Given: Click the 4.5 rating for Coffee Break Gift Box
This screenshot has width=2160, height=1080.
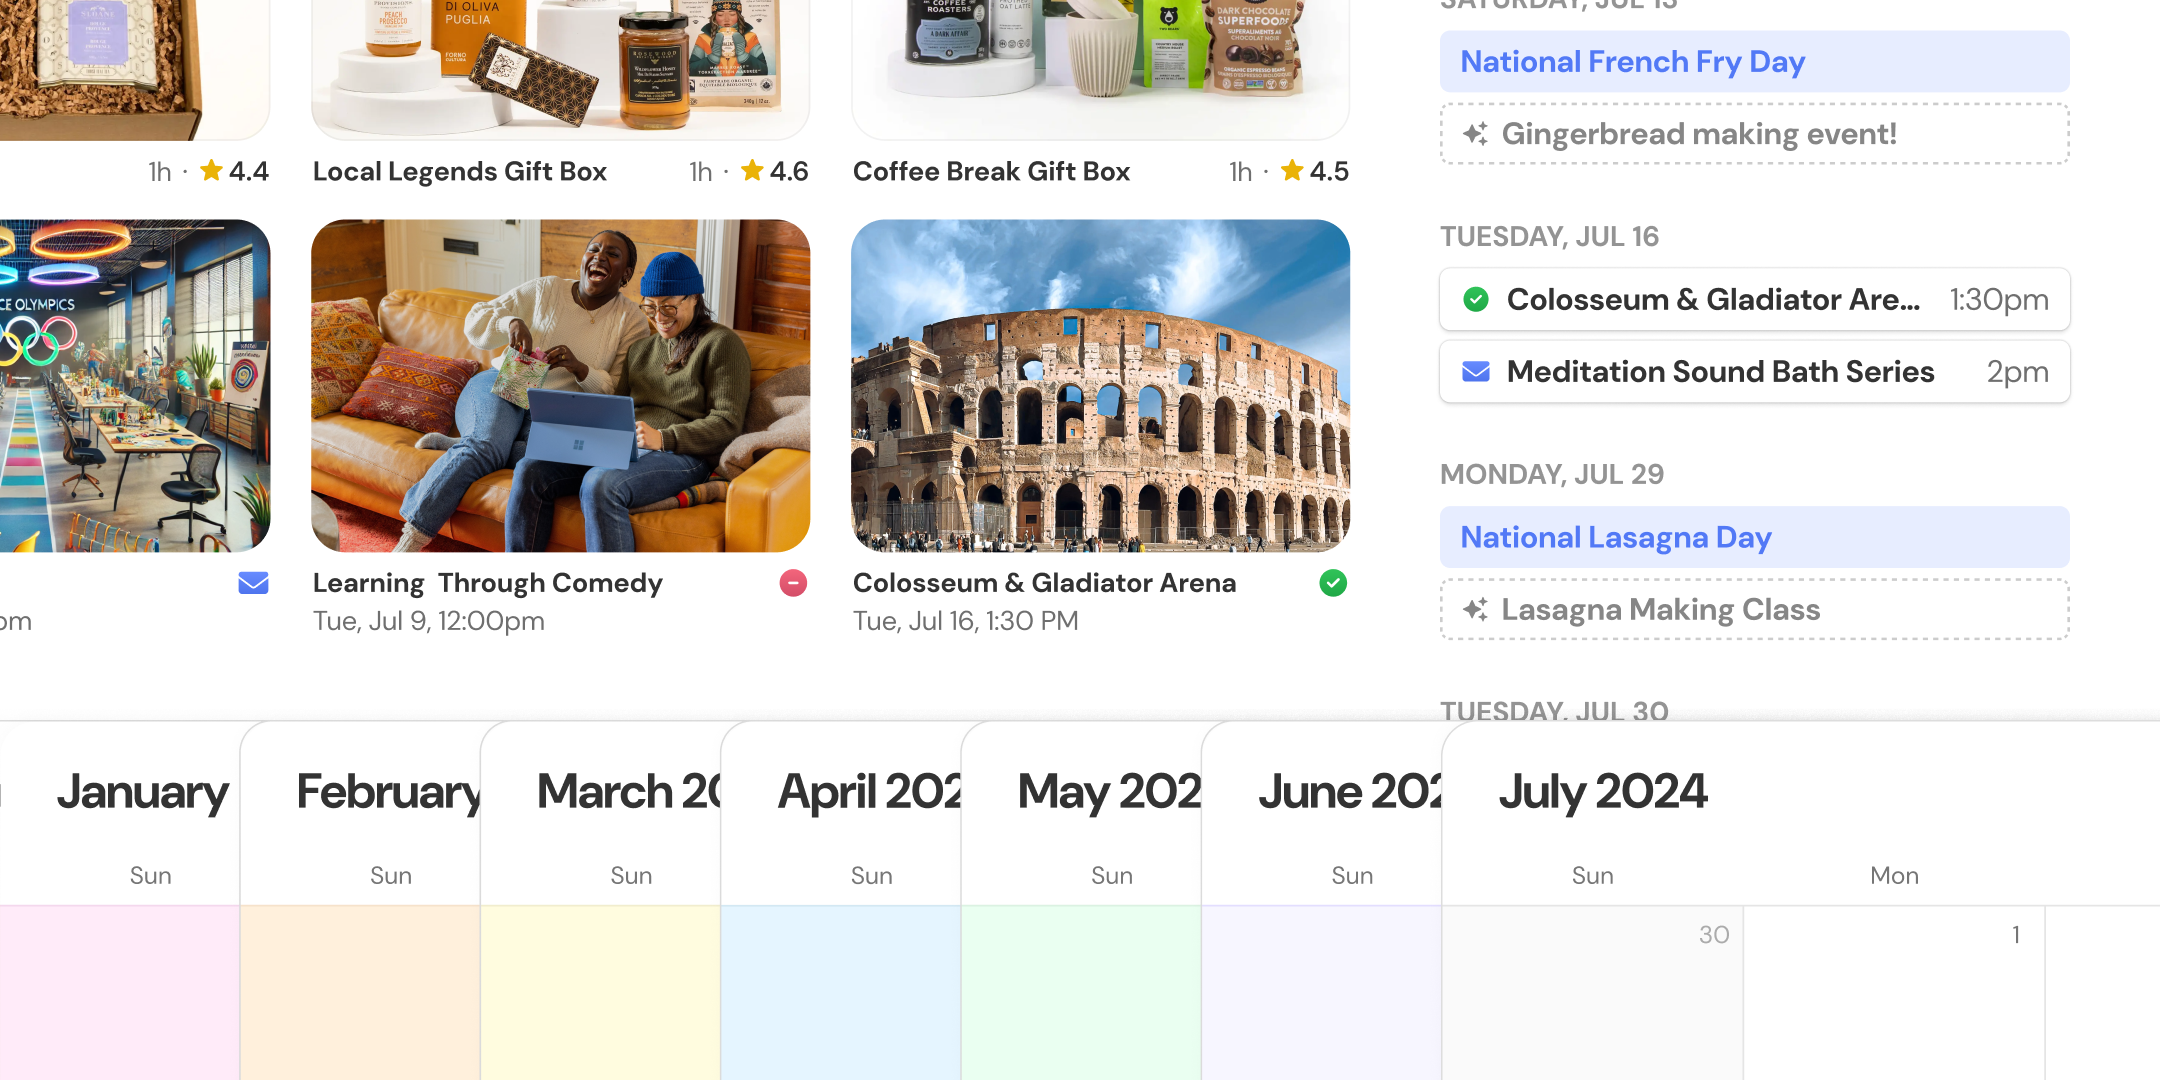Looking at the screenshot, I should pos(1330,171).
